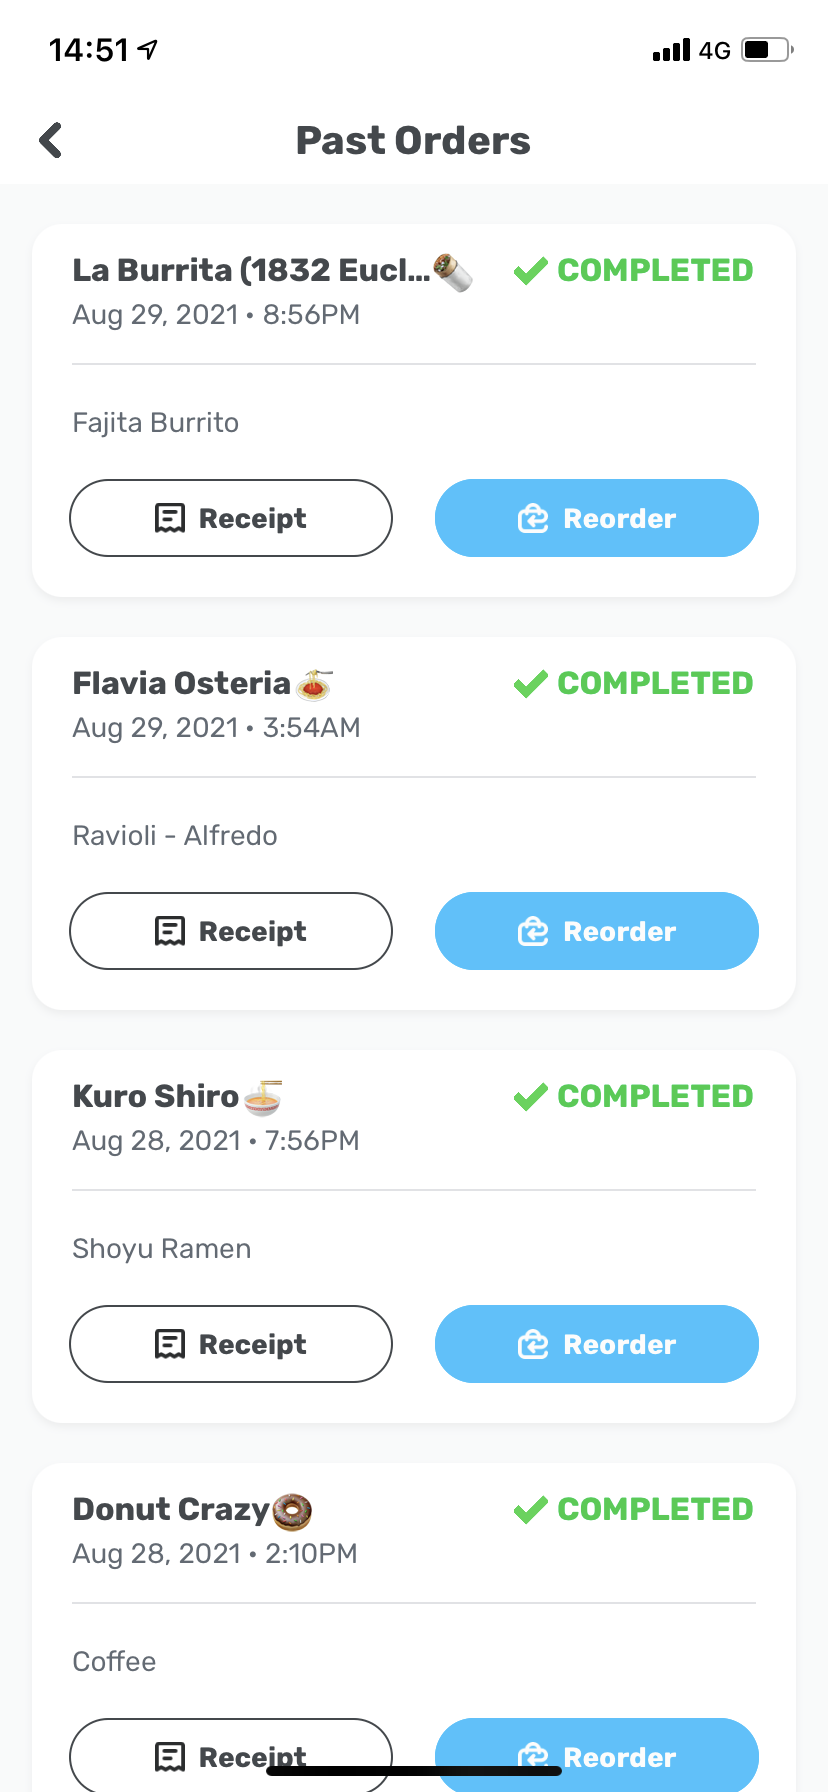
Task: Tap the reorder refresh icon for La Burrita
Action: 533,518
